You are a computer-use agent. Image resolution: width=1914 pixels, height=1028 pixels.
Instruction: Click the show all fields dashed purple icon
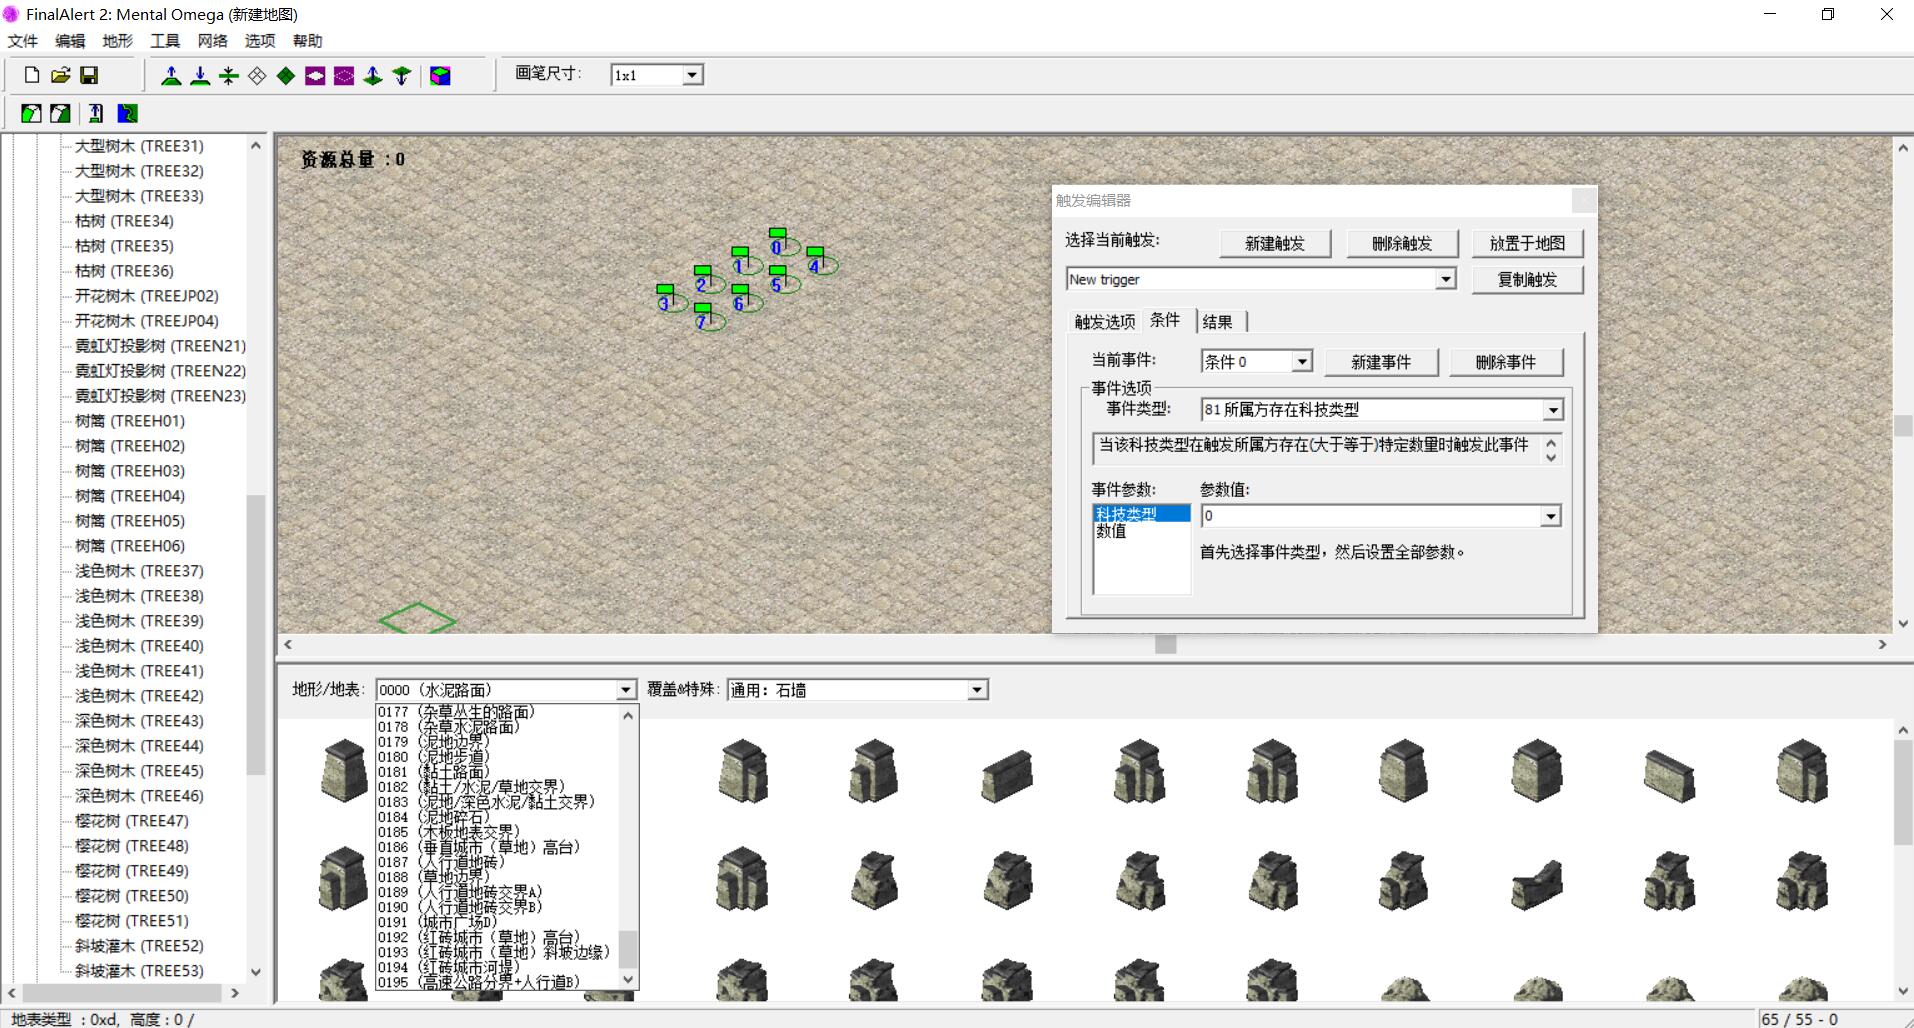click(x=344, y=75)
